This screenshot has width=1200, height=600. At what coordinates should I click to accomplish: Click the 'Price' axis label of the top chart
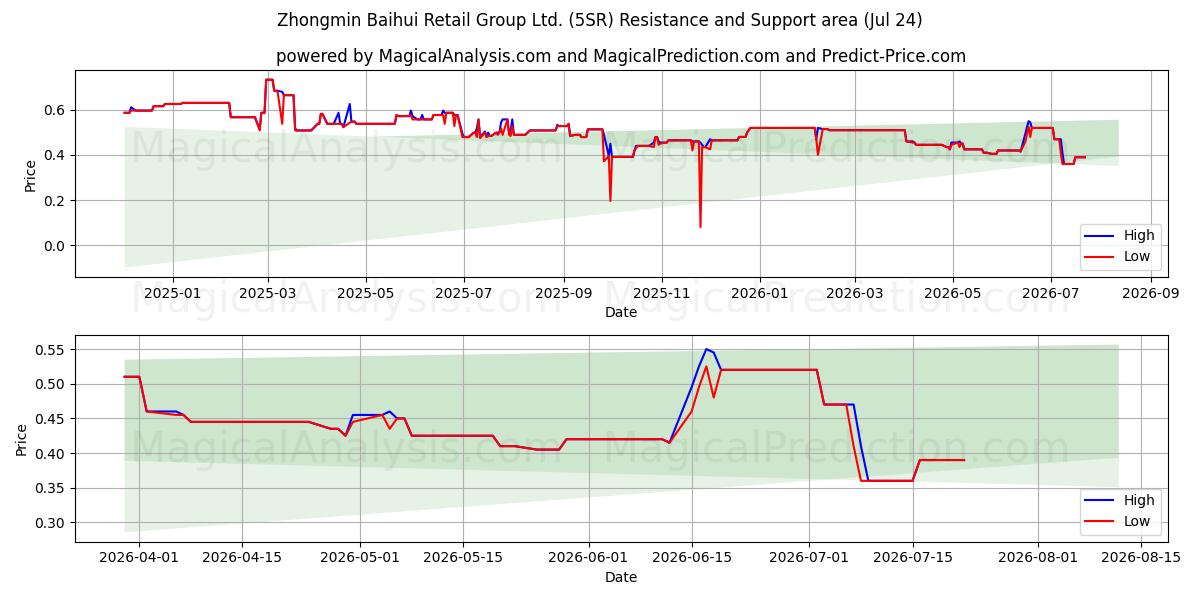pyautogui.click(x=30, y=174)
